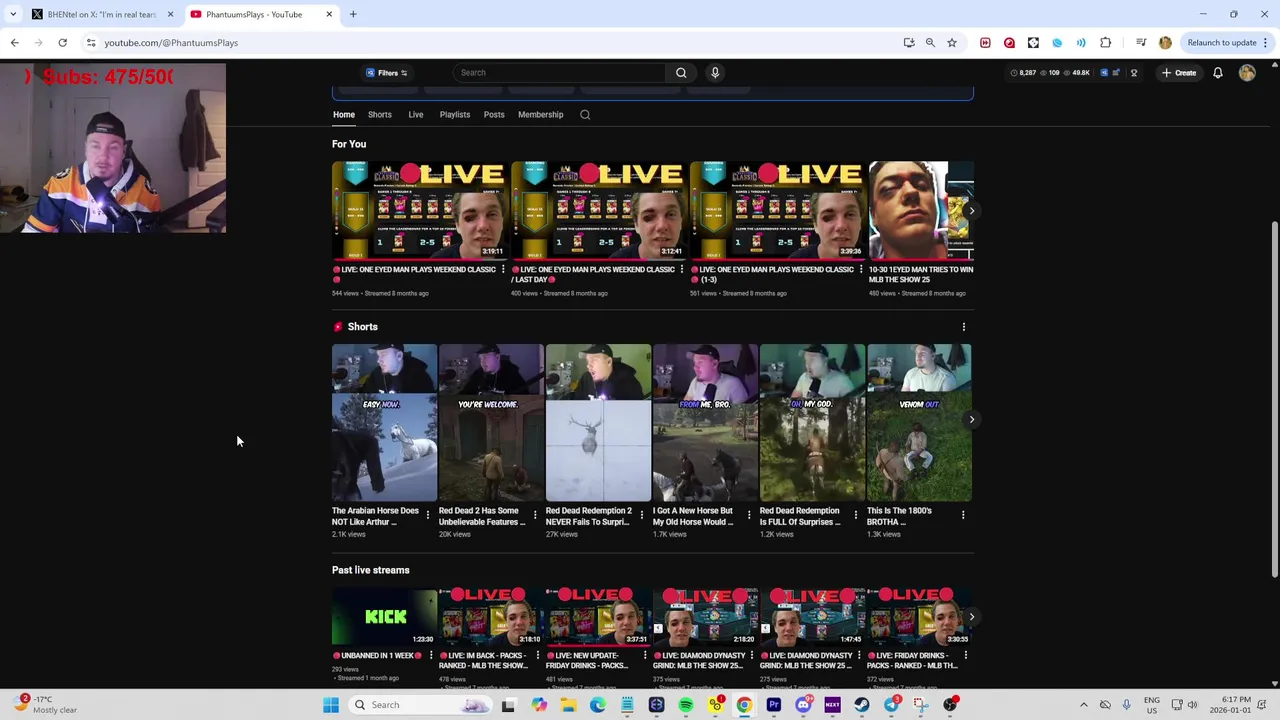Screen dimensions: 1280x720
Task: Switch to the Live channel tab
Action: click(416, 115)
